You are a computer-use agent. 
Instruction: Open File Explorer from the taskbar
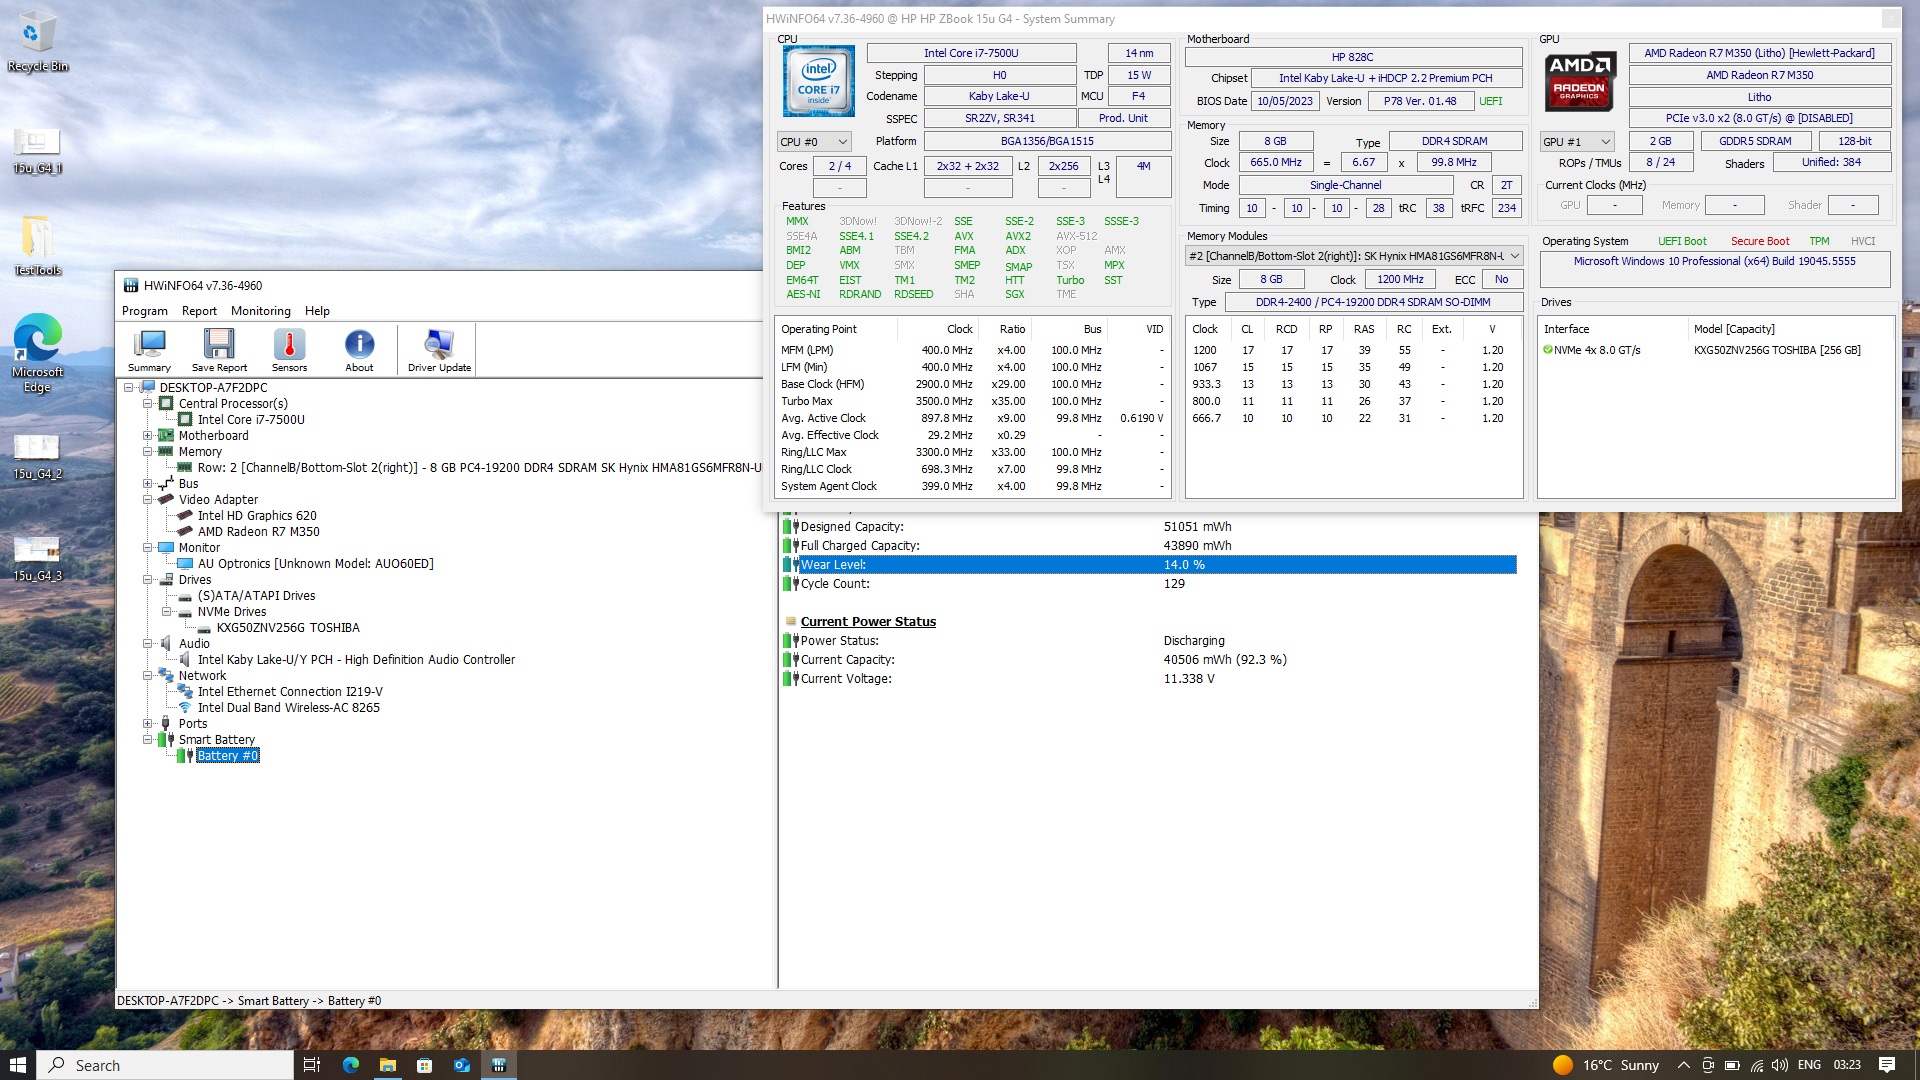coord(387,1065)
